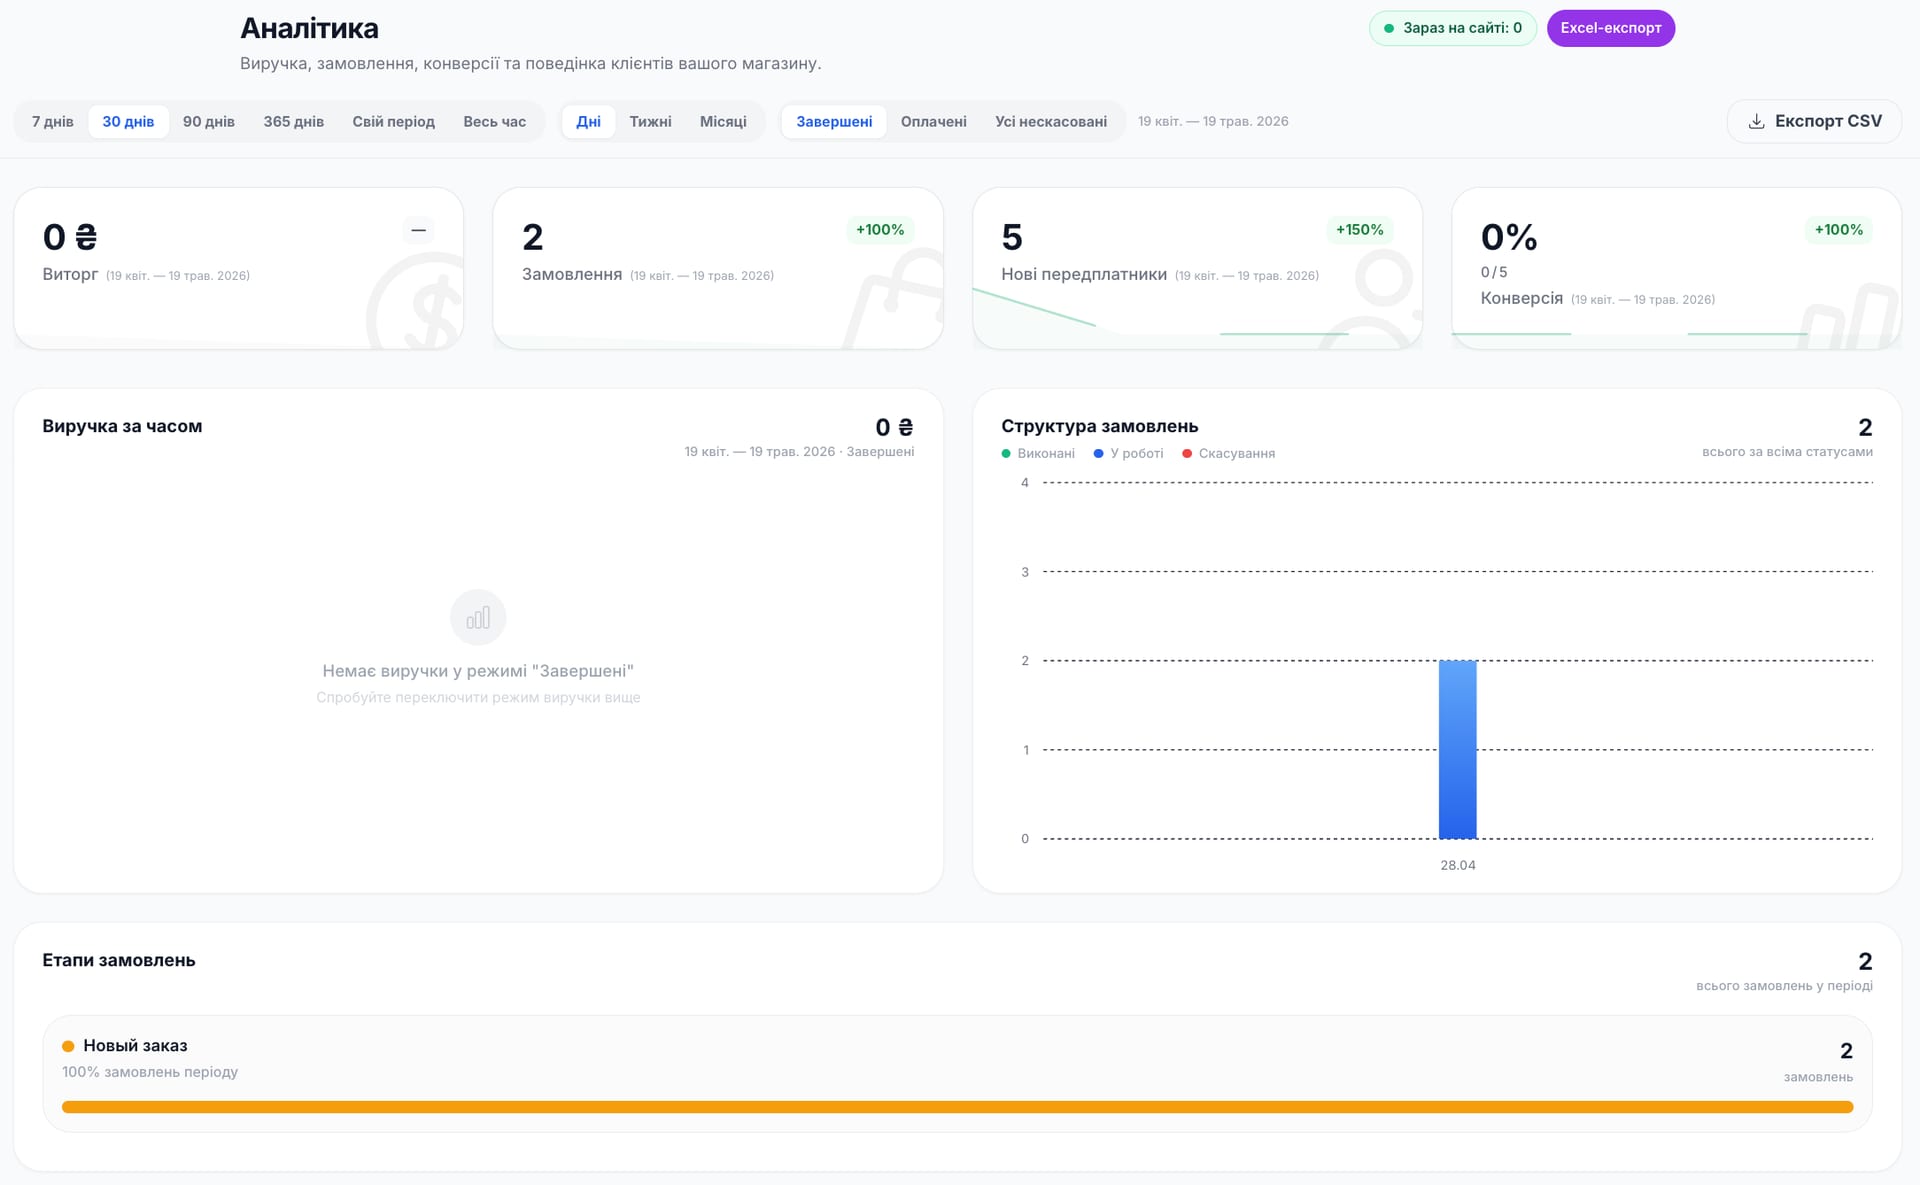Click the Замовлення card title

572,274
